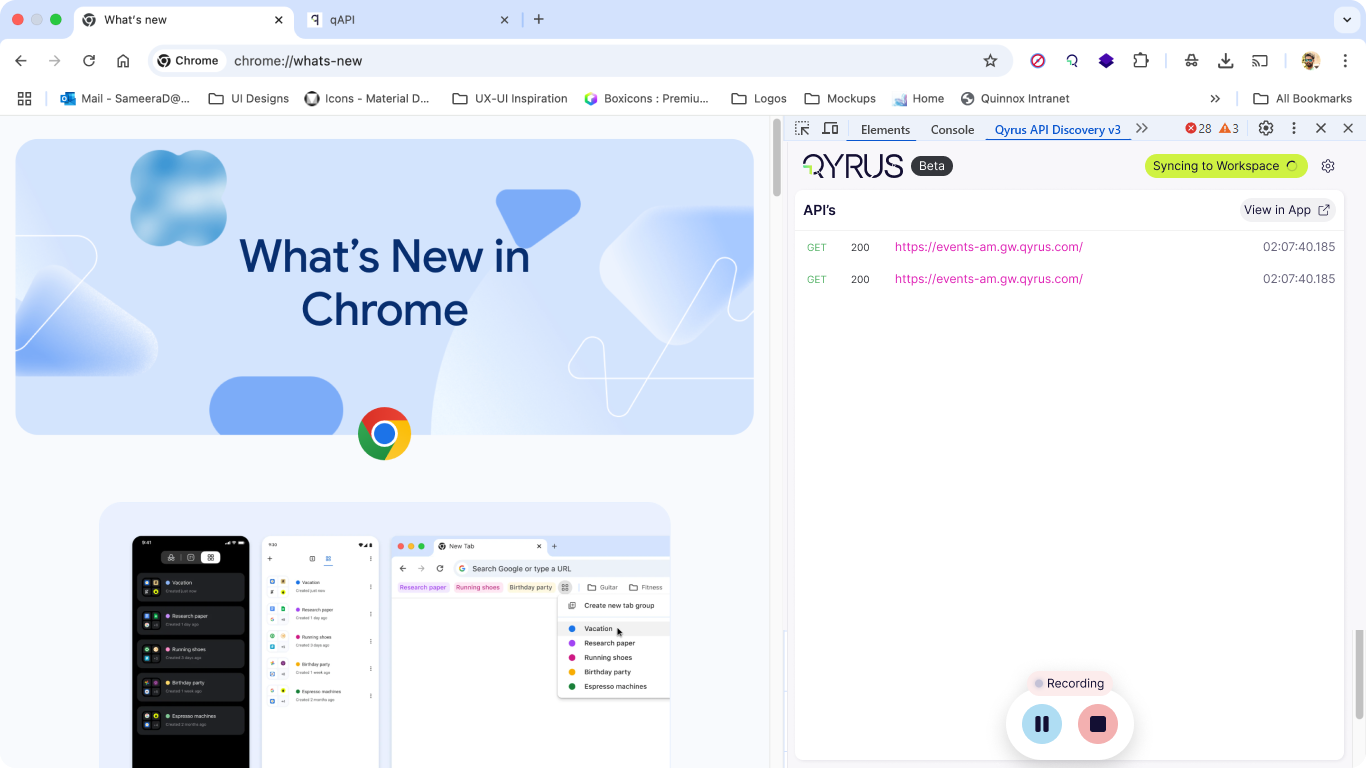Open the Elements tab in DevTools

(885, 129)
